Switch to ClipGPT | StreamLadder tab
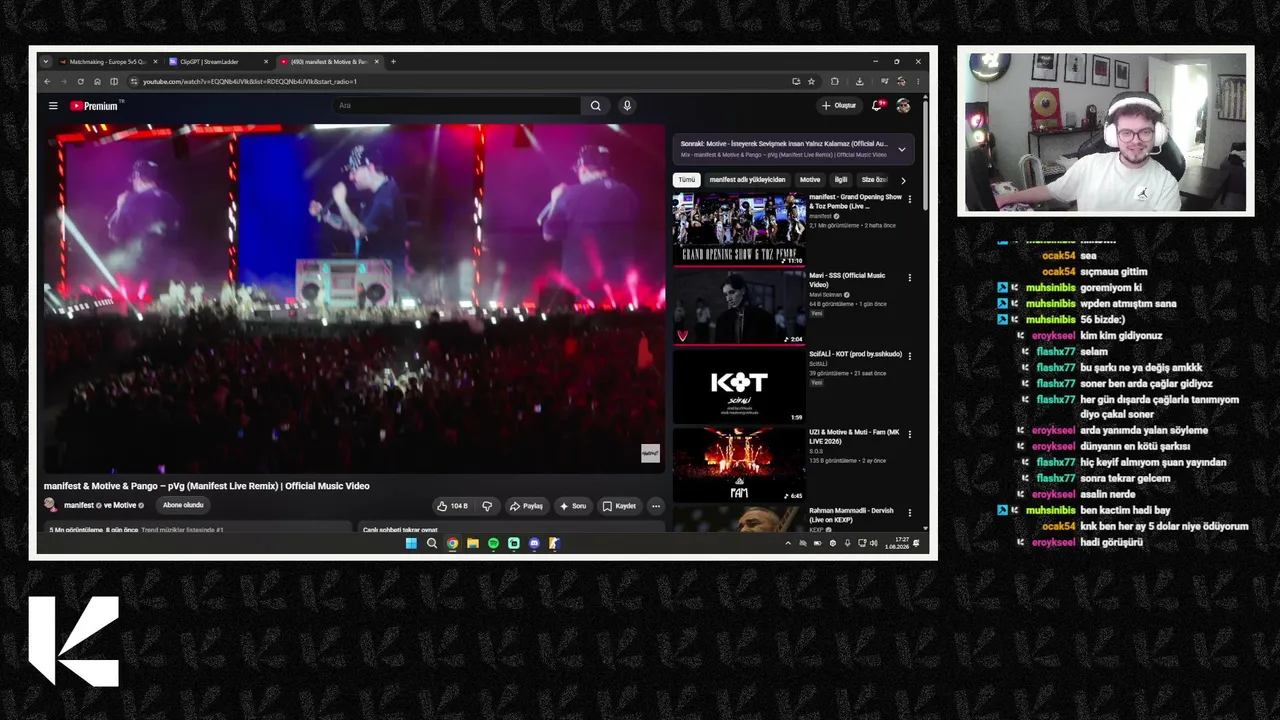 point(215,62)
